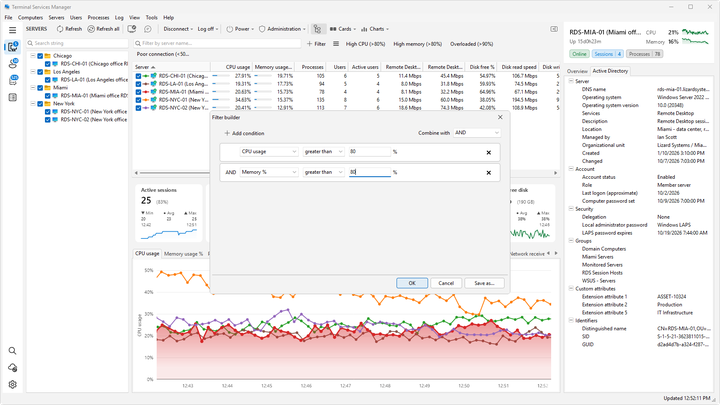The image size is (720, 405).
Task: Open the Combine with AND dropdown
Action: click(476, 133)
